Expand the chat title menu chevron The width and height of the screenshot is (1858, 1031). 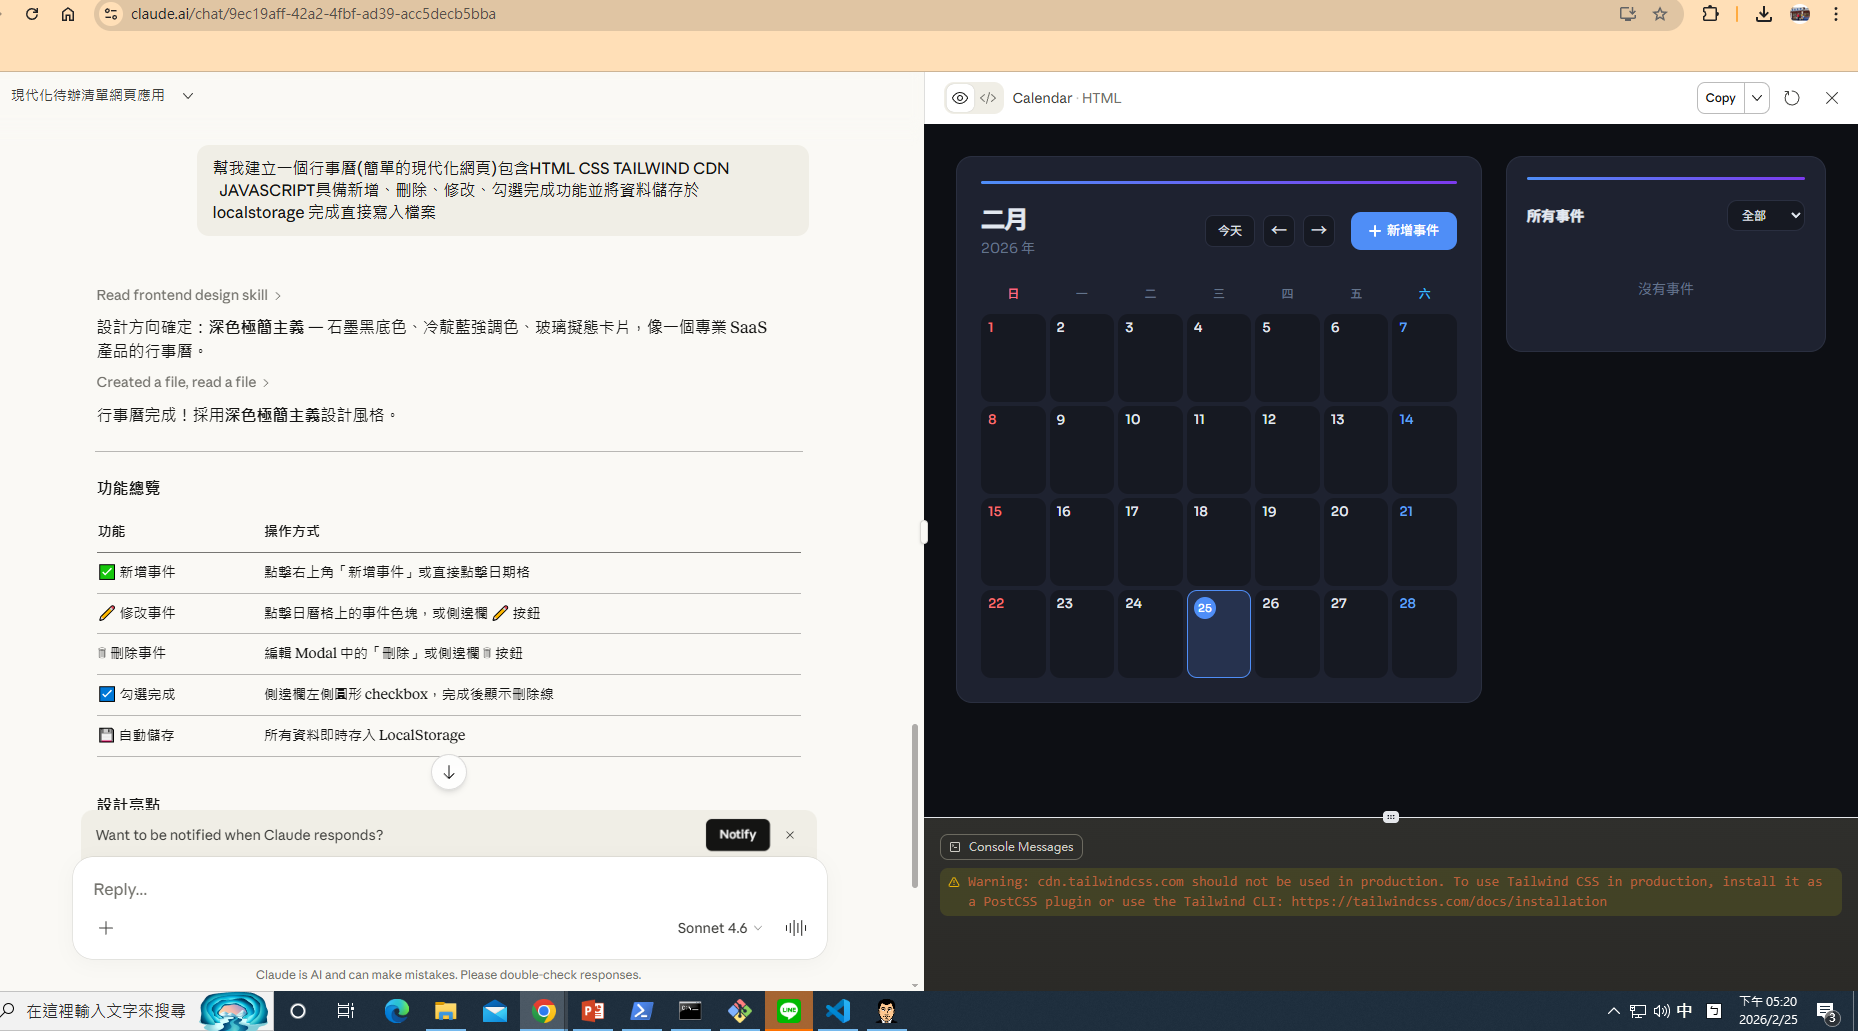188,96
